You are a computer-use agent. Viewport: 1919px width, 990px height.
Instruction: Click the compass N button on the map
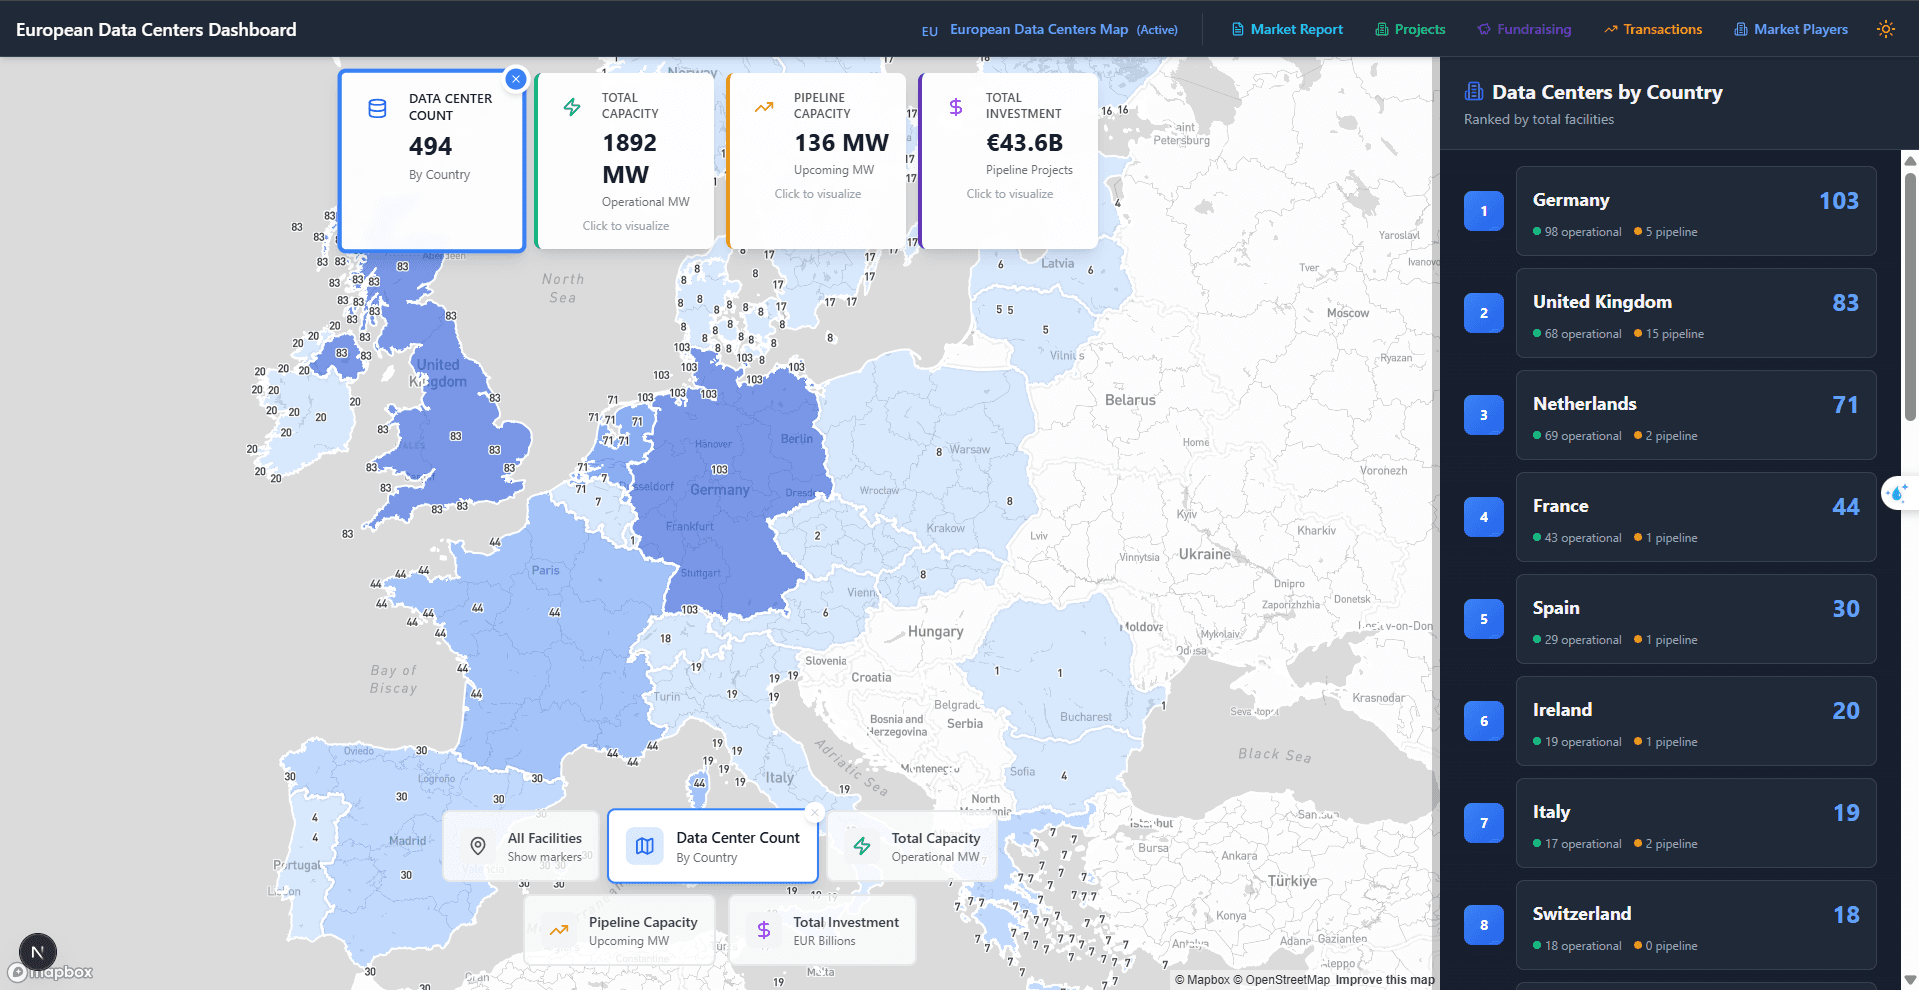[x=38, y=952]
